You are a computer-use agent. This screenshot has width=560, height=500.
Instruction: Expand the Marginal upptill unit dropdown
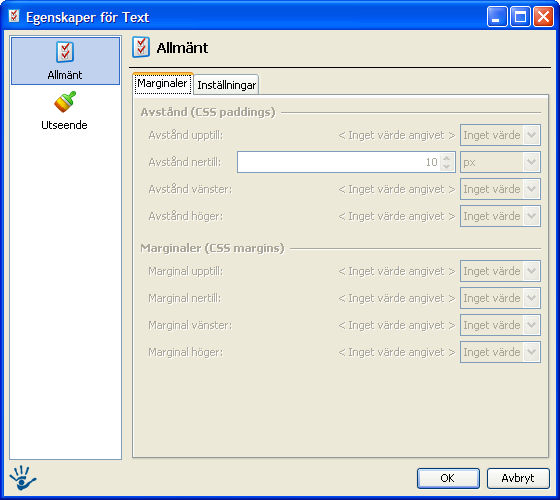click(500, 271)
